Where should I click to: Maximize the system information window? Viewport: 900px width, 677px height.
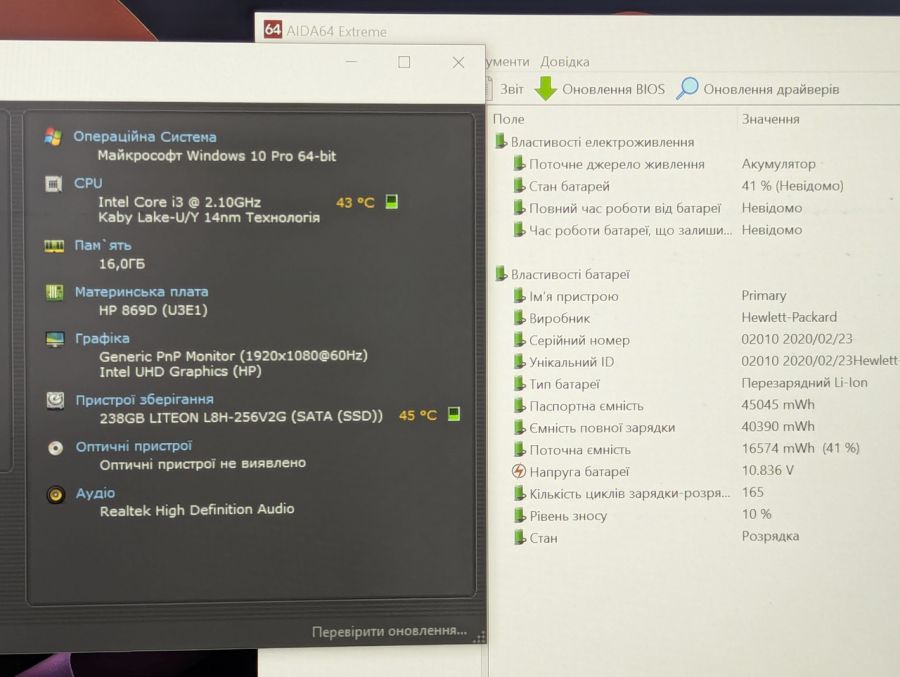(x=404, y=61)
